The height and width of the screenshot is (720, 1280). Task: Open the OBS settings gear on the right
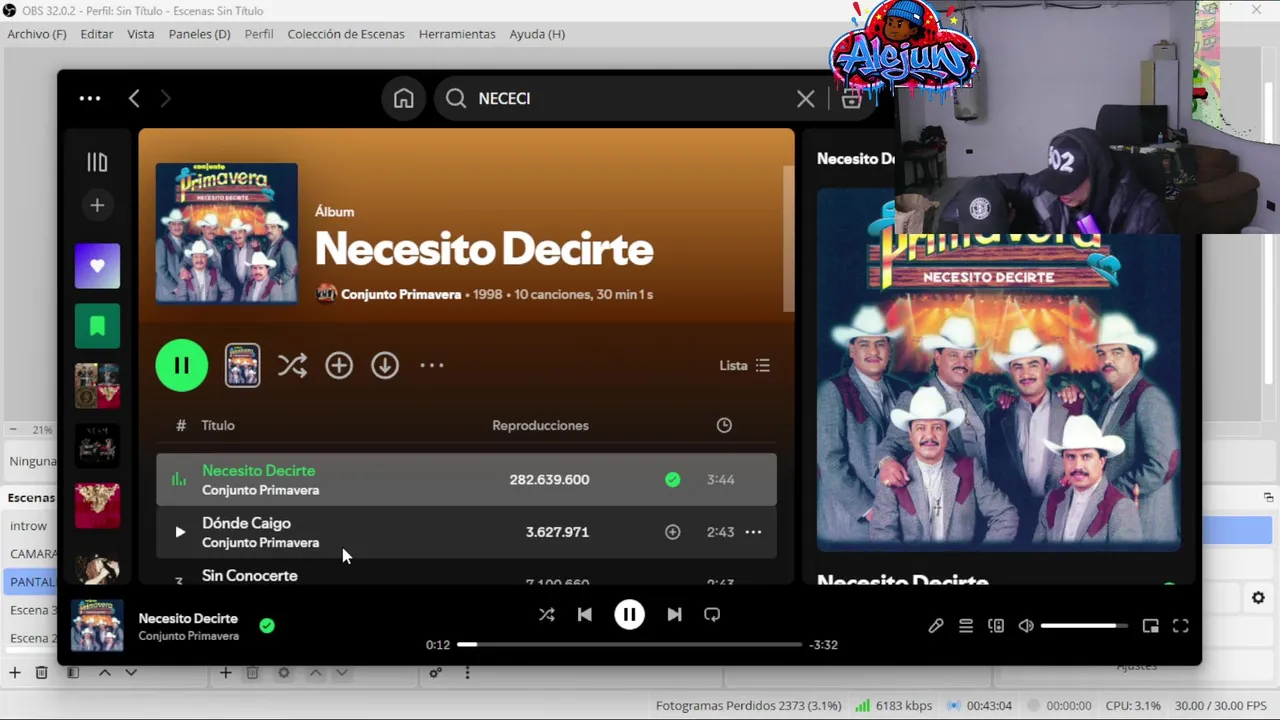coord(1258,598)
